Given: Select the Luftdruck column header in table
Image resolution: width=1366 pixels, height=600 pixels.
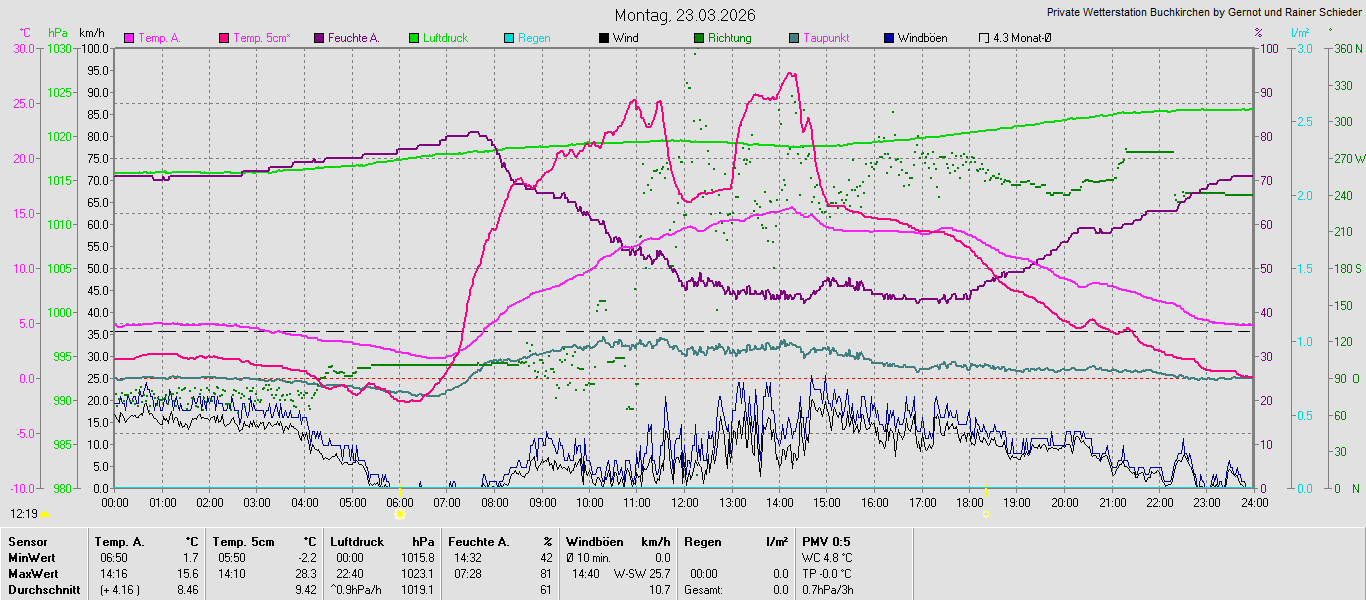Looking at the screenshot, I should coord(357,542).
